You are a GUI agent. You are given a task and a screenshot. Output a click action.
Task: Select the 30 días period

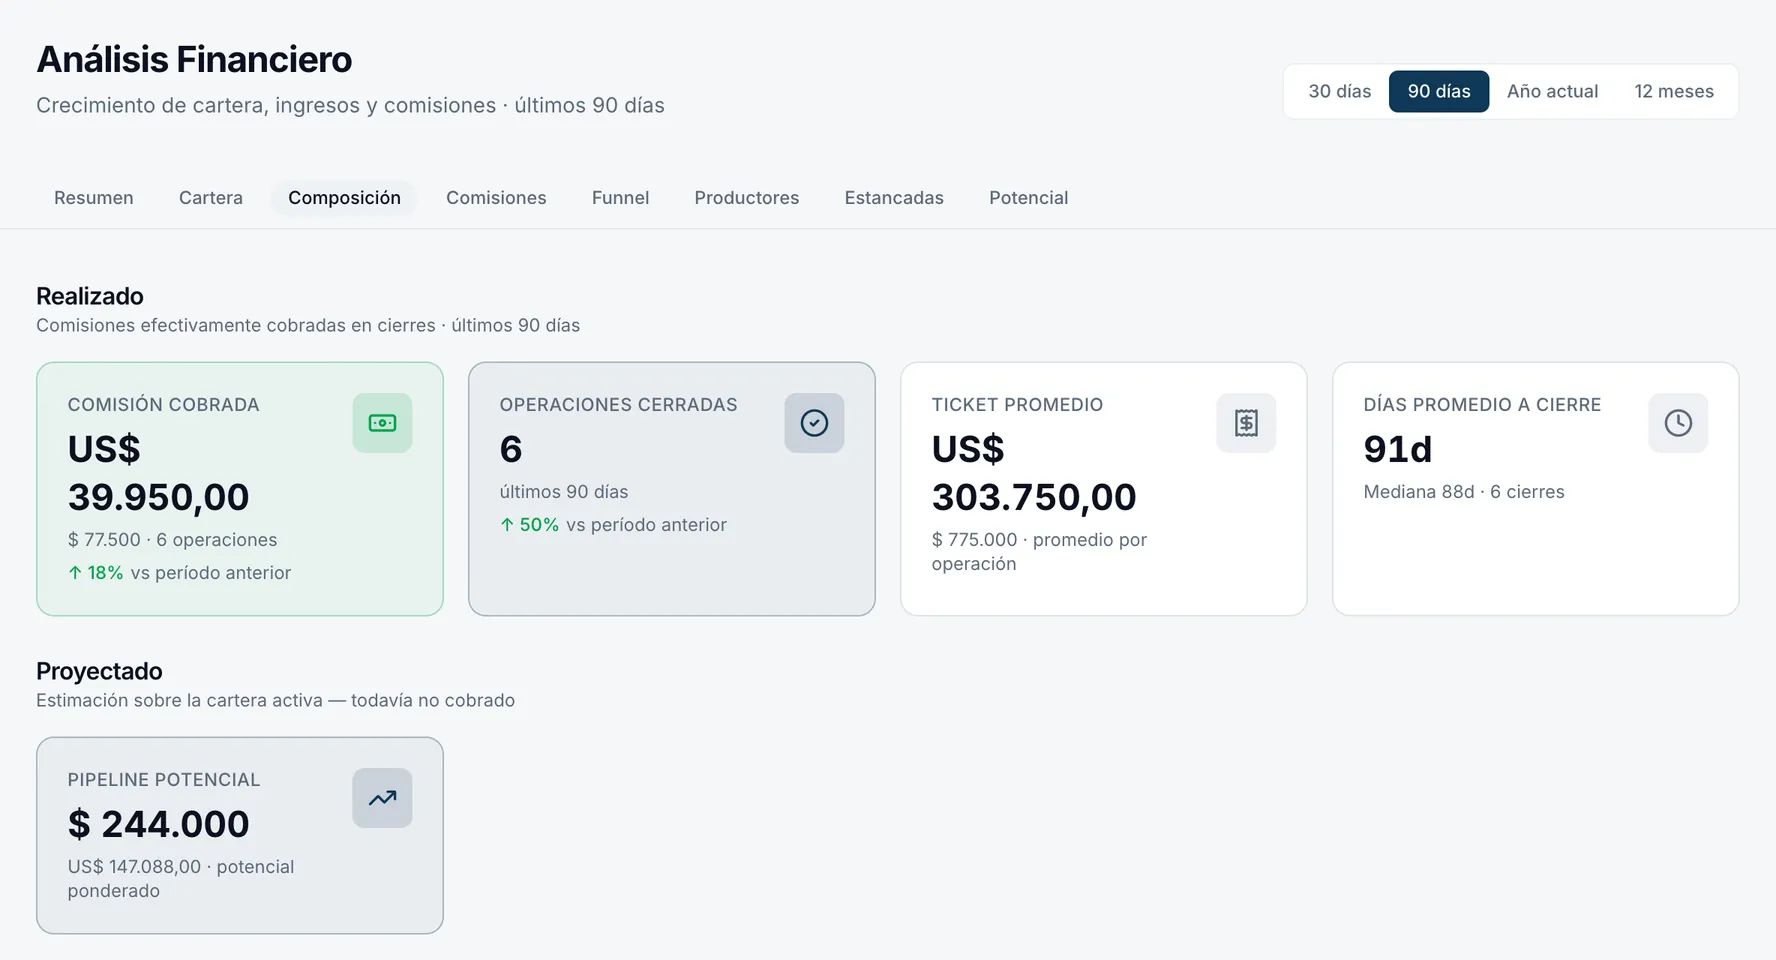(1340, 91)
